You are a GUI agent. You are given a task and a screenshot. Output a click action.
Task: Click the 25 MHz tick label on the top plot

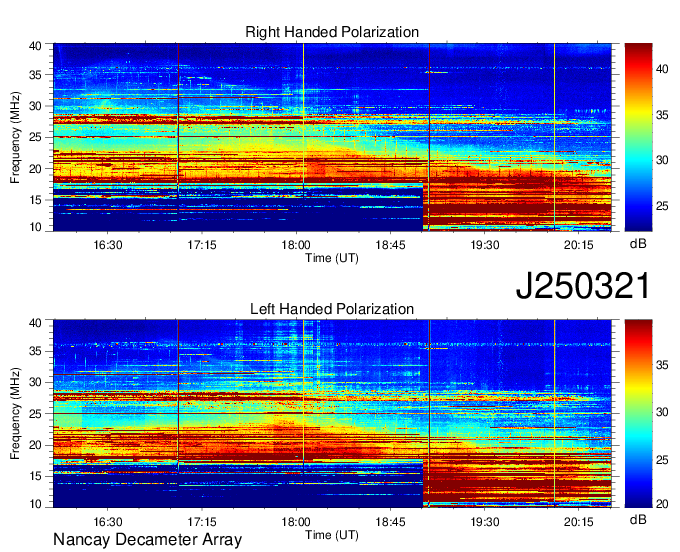35,137
